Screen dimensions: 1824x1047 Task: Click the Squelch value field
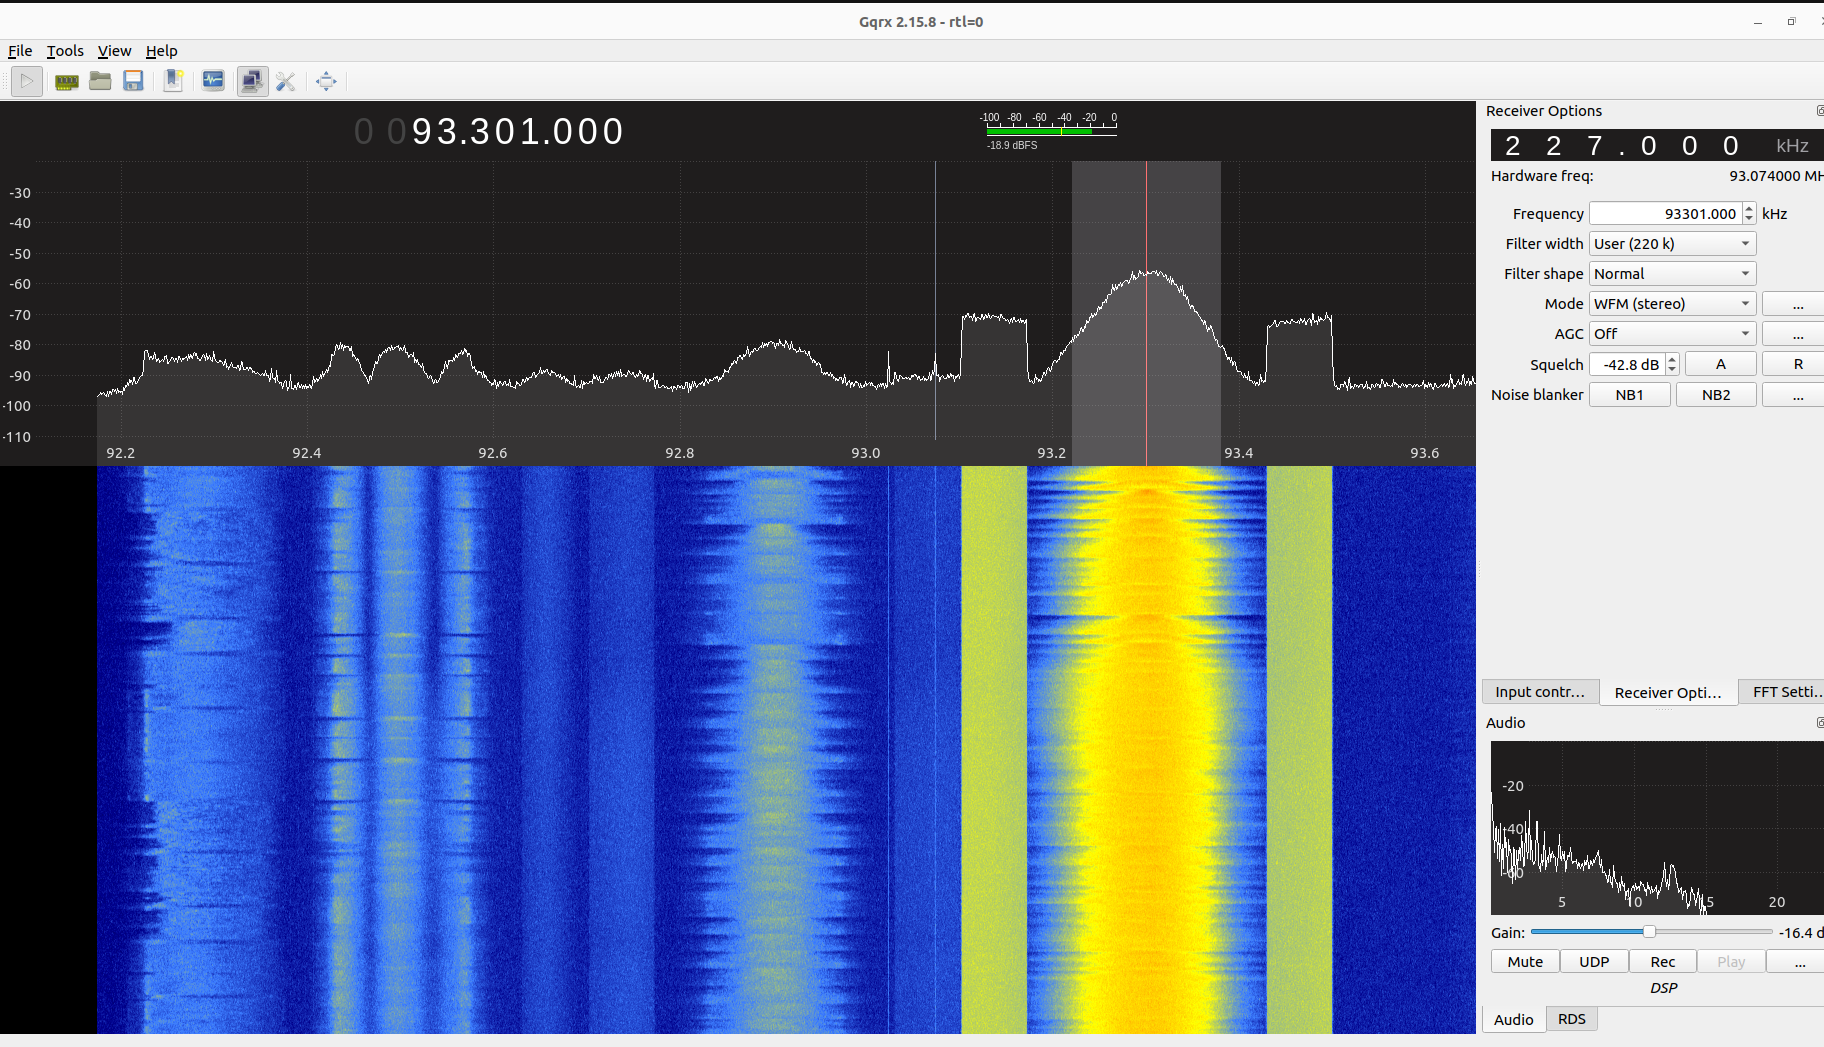click(1628, 364)
